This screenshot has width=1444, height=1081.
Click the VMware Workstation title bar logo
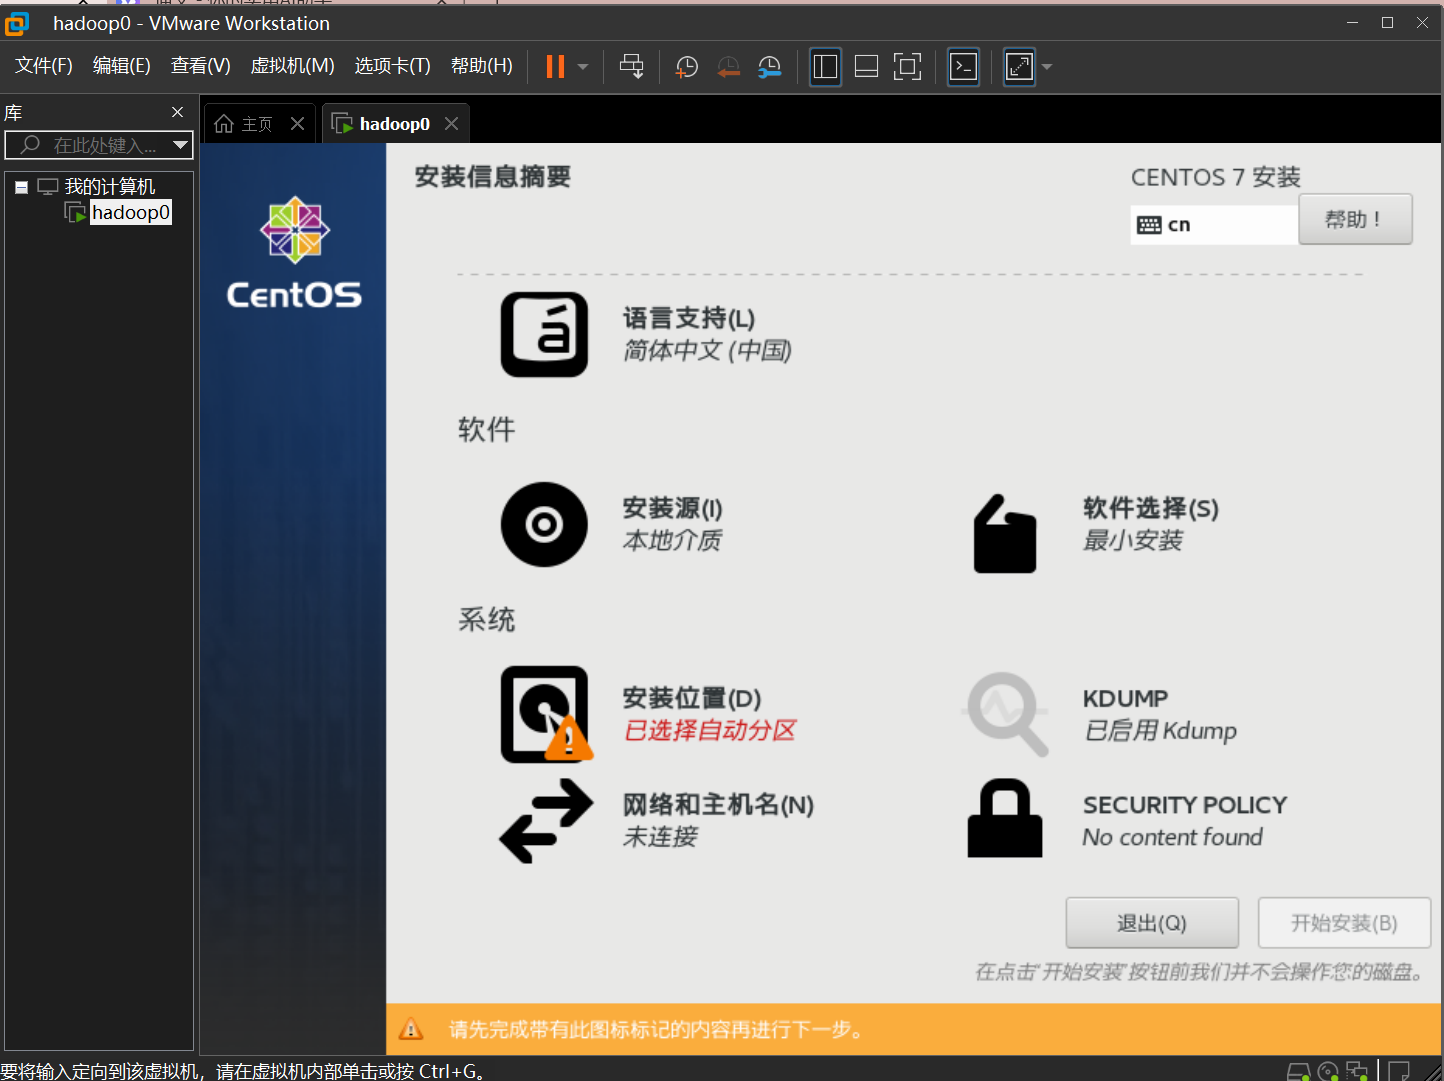tap(18, 23)
